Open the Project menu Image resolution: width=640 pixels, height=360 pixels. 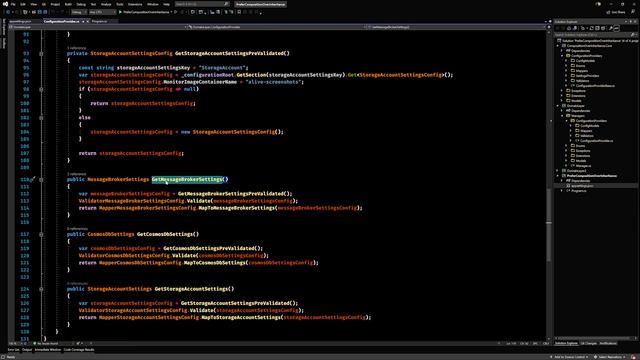coord(55,4)
